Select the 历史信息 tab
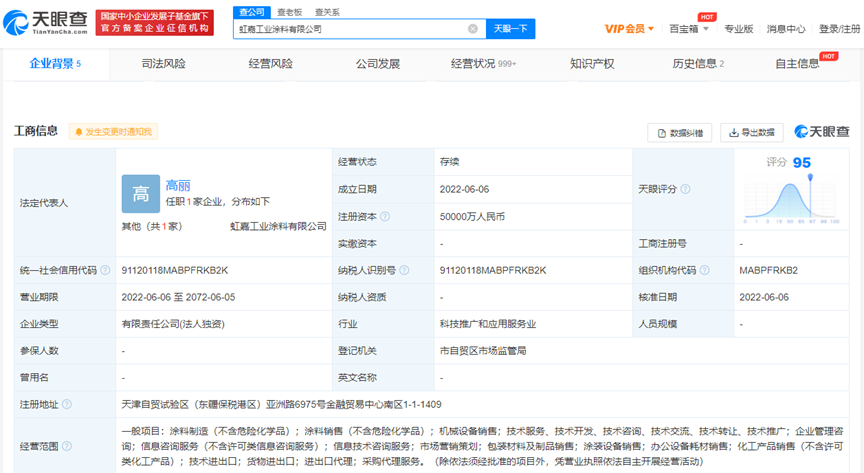Viewport: 864px width, 473px height. 698,64
